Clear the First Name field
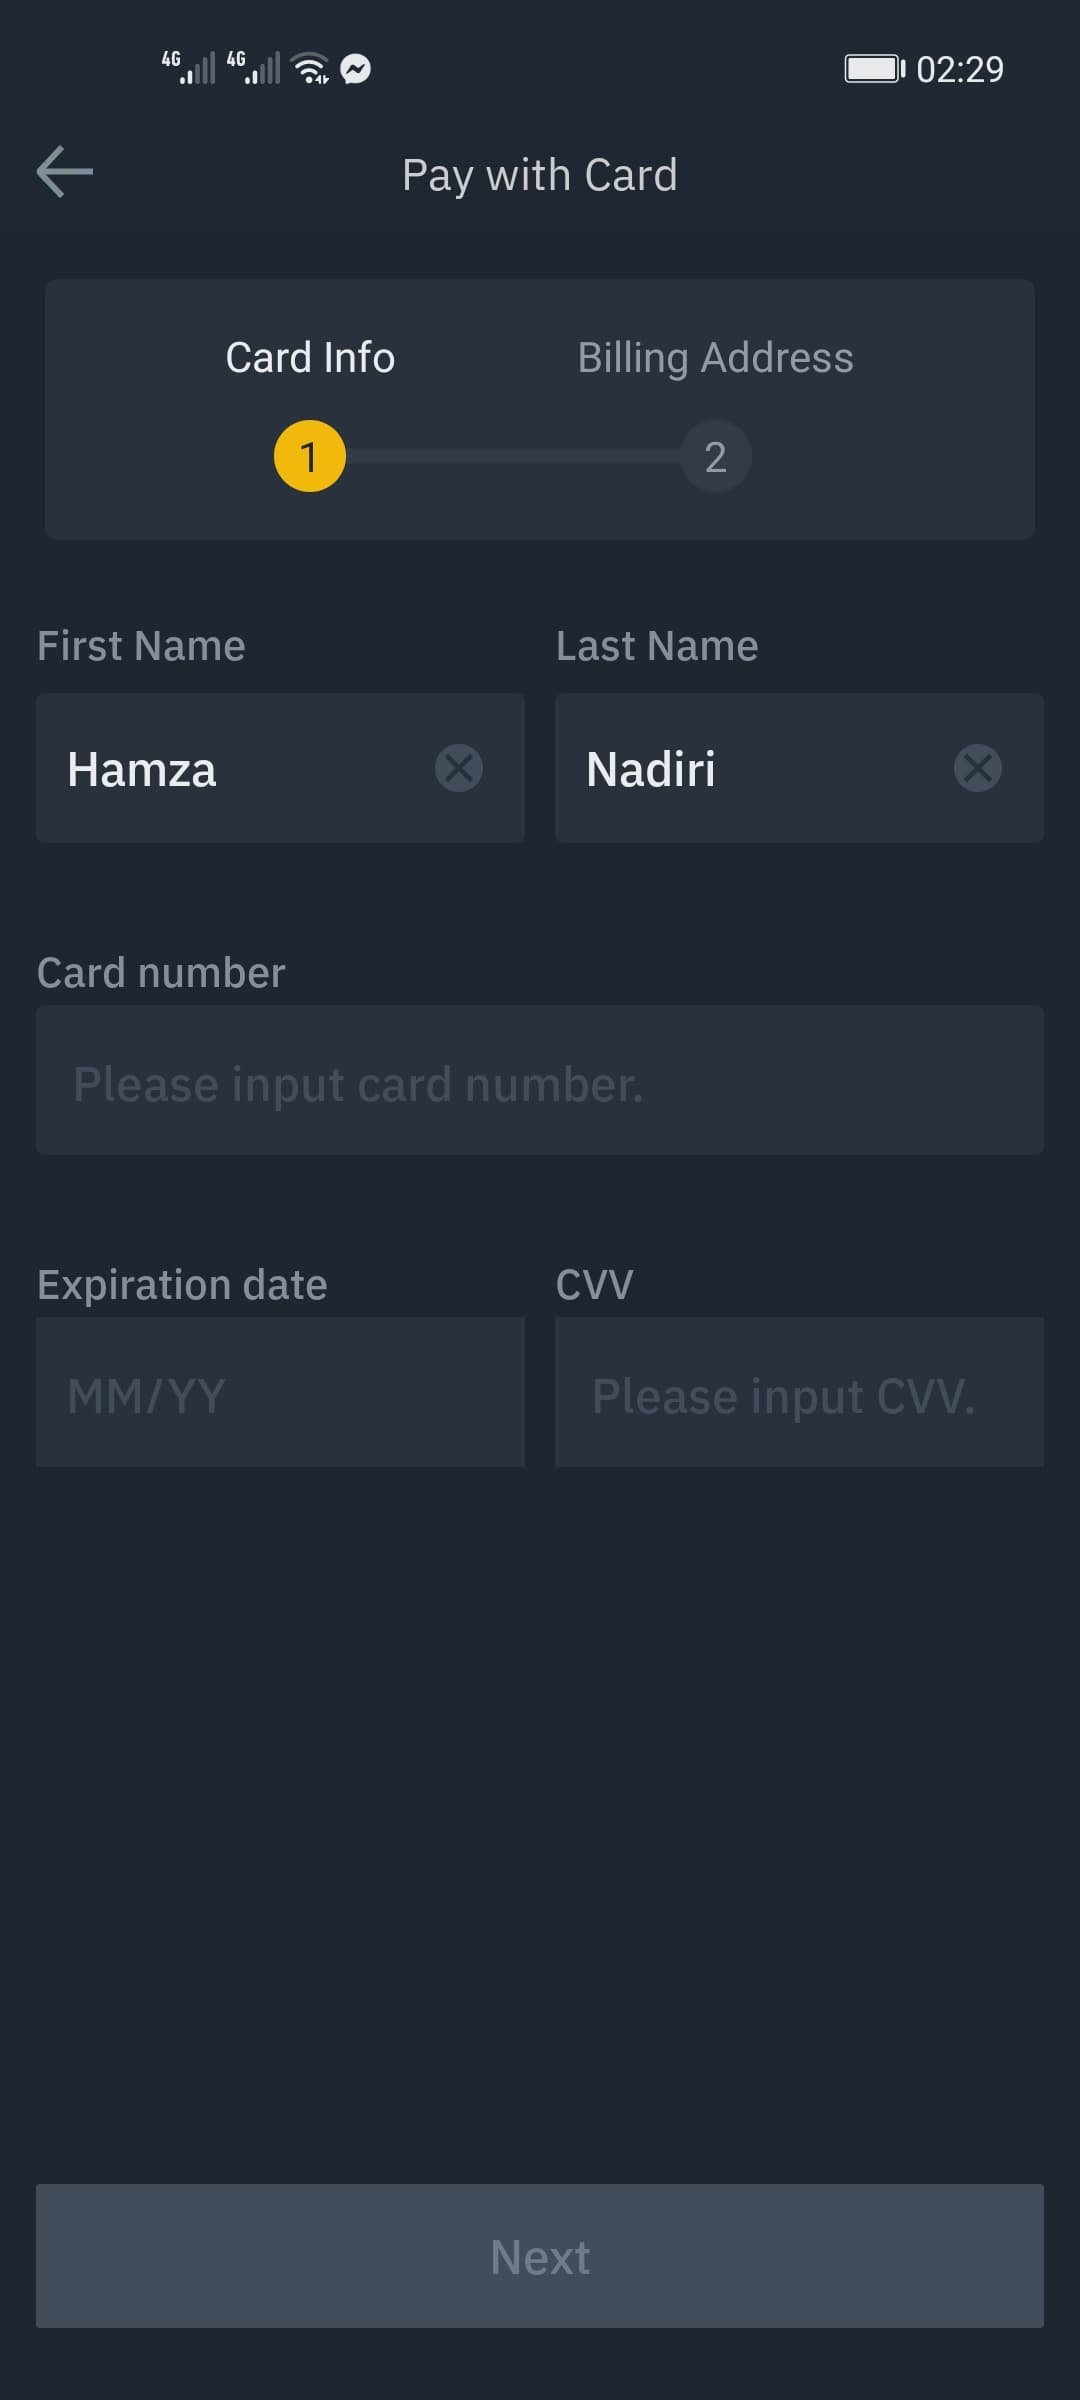This screenshot has width=1080, height=2400. pyautogui.click(x=459, y=768)
